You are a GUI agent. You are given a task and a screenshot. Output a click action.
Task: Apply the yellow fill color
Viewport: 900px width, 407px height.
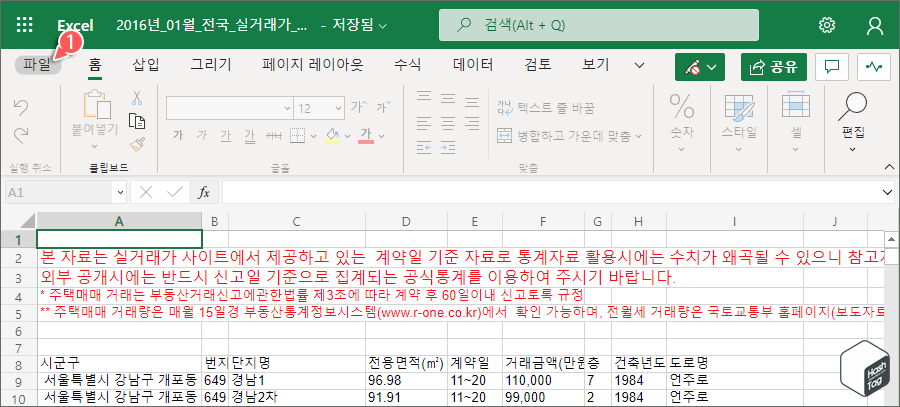(x=333, y=135)
